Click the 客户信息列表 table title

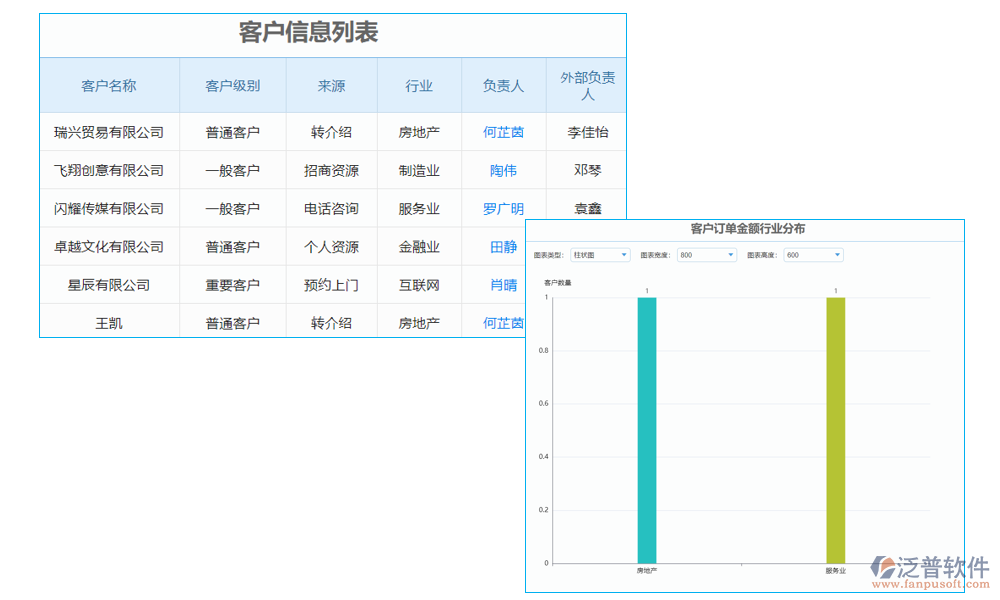coord(310,33)
